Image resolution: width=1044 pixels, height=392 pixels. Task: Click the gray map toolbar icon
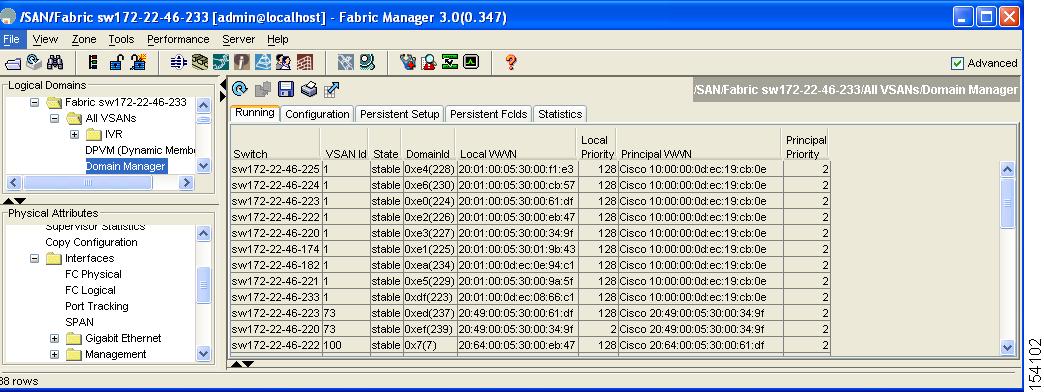346,63
